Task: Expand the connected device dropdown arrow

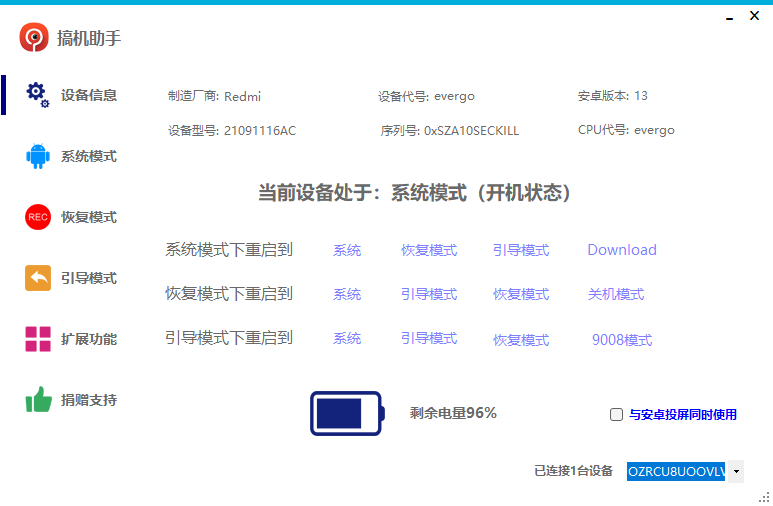Action: pos(736,471)
